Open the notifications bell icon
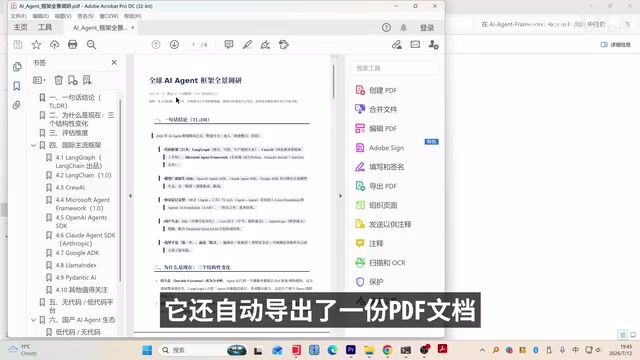Viewport: 640px width, 360px height. (x=403, y=27)
